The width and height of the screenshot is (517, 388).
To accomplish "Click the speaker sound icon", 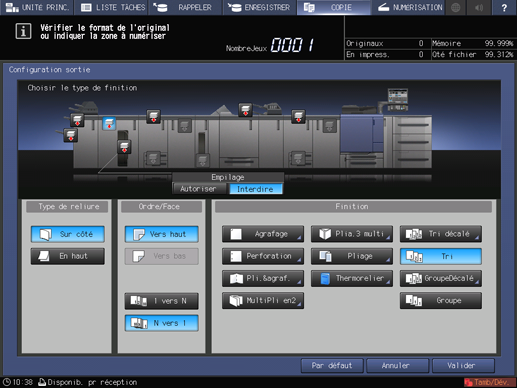I will (479, 7).
